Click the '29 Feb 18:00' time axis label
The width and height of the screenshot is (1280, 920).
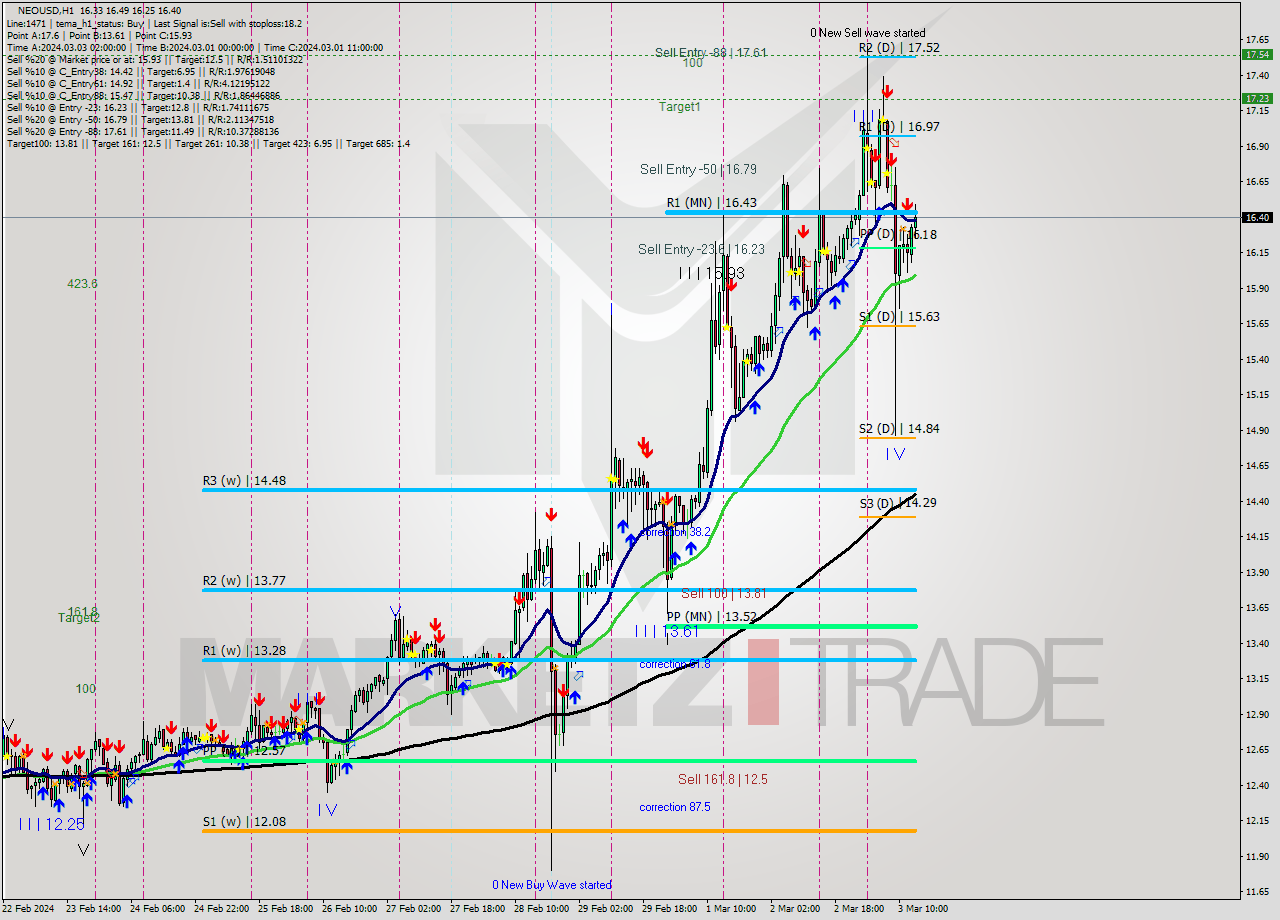pos(668,909)
